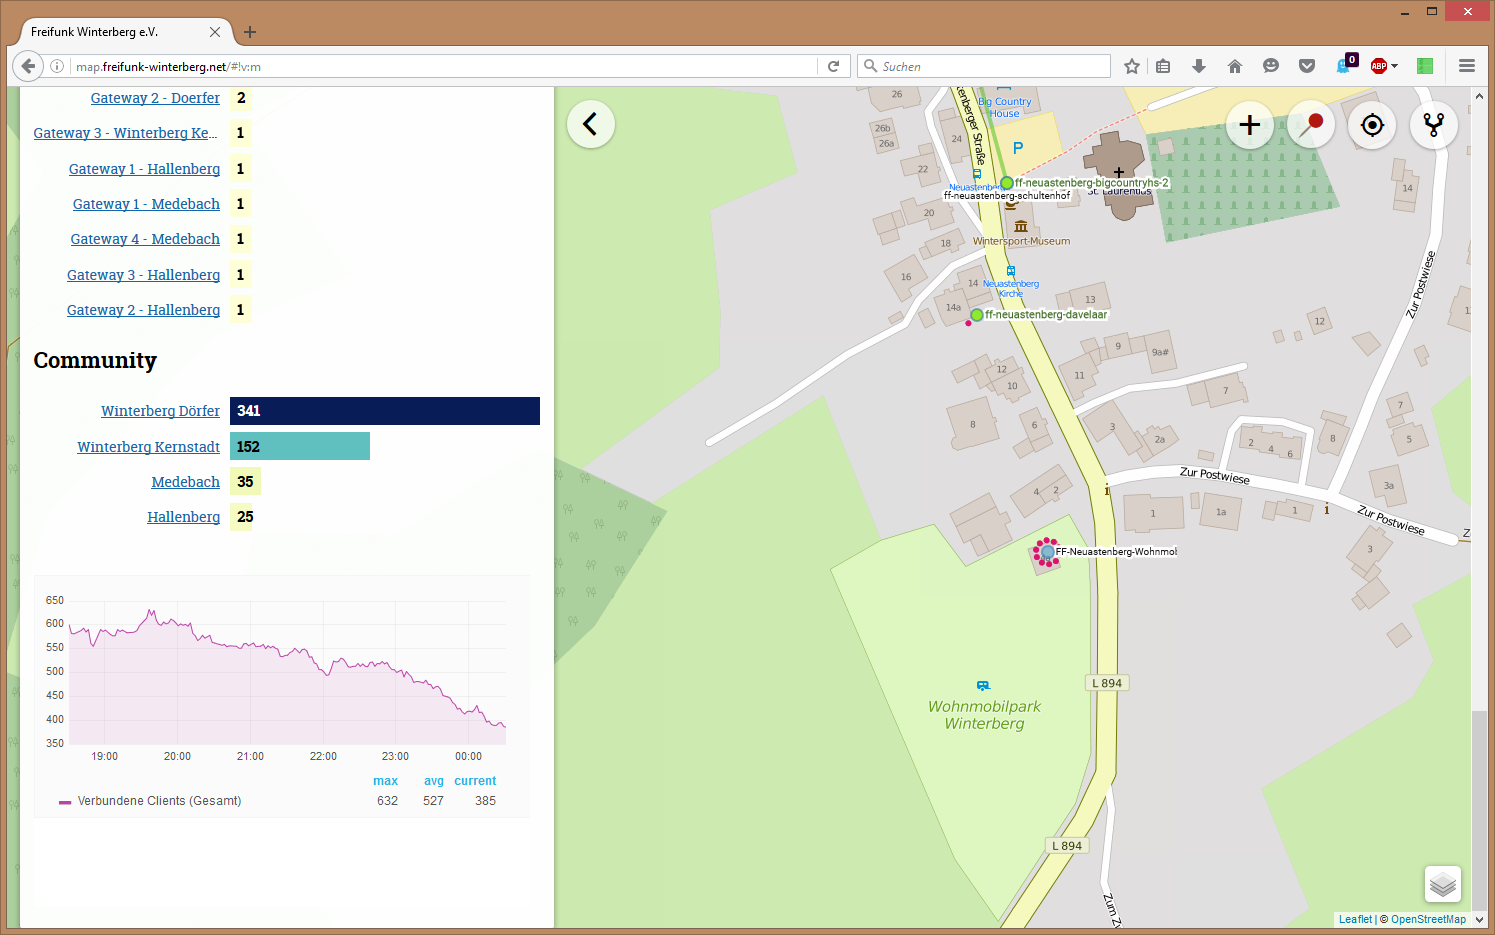The height and width of the screenshot is (935, 1495).
Task: Click the scrollbar up arrow
Action: (x=1479, y=96)
